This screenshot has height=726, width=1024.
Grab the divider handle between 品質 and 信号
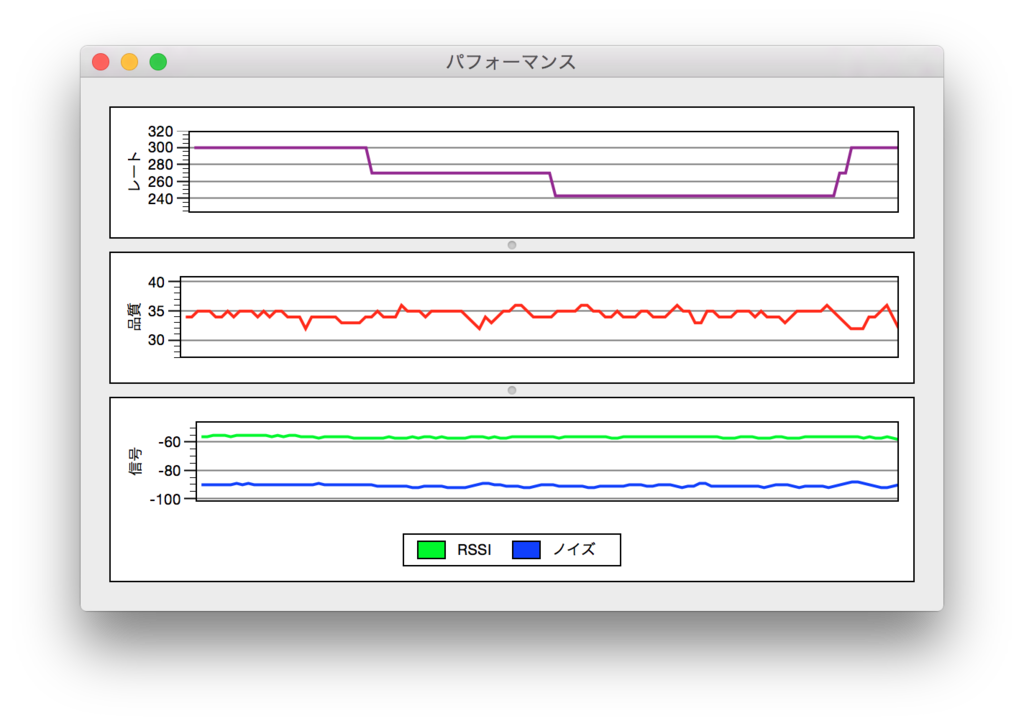click(512, 390)
